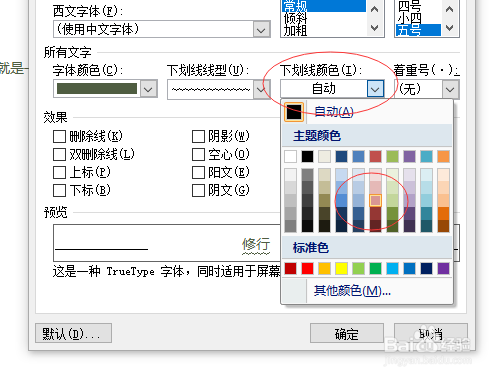Enable the 阴影(W) shadow effect
This screenshot has width=501, height=378.
tap(198, 136)
